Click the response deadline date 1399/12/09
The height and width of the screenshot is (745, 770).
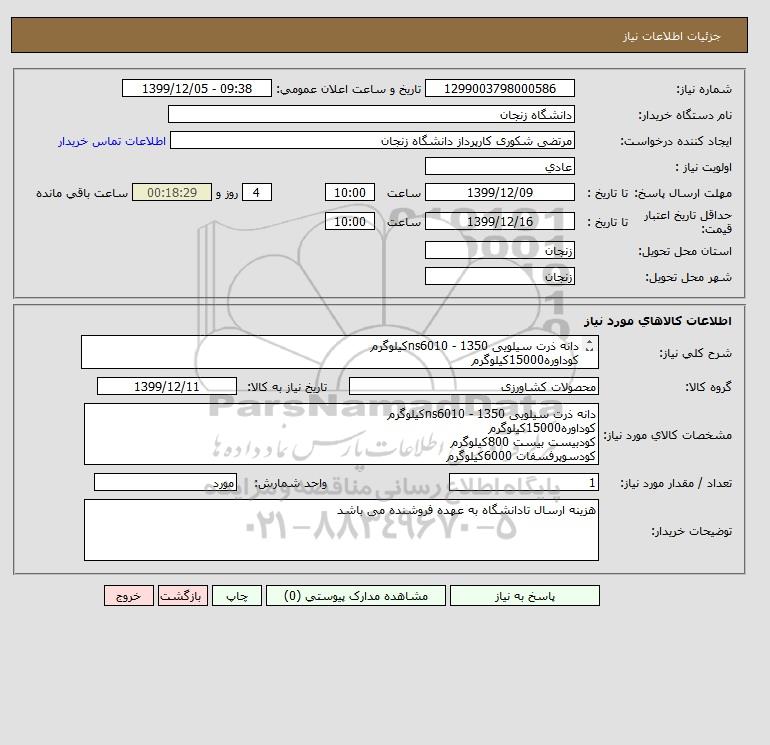point(499,193)
